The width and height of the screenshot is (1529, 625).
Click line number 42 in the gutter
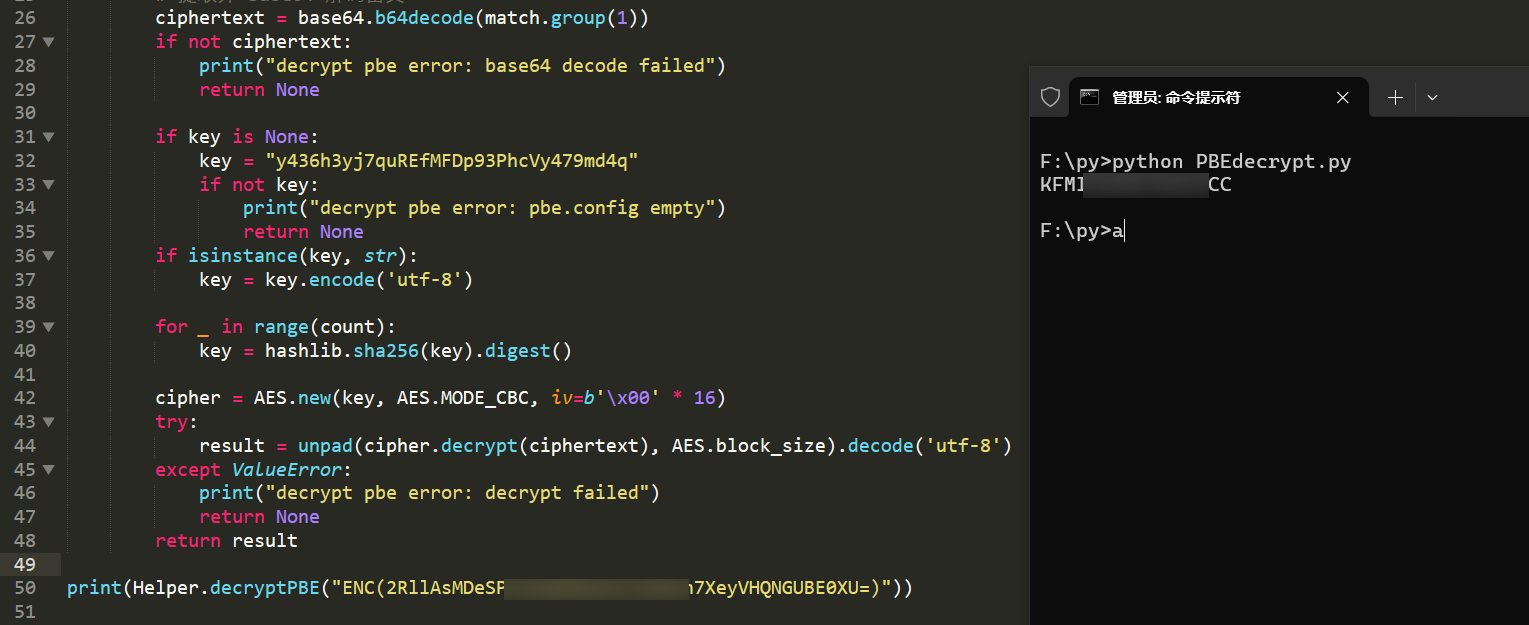coord(25,398)
